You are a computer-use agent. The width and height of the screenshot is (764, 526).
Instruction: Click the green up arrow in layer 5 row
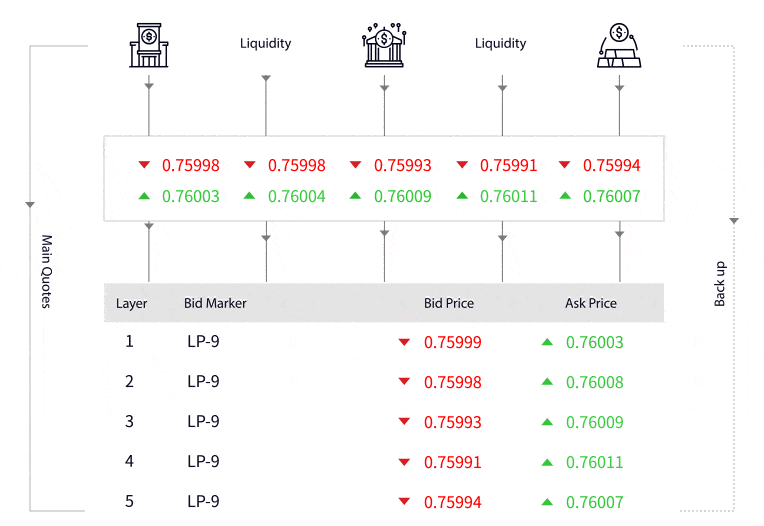547,502
